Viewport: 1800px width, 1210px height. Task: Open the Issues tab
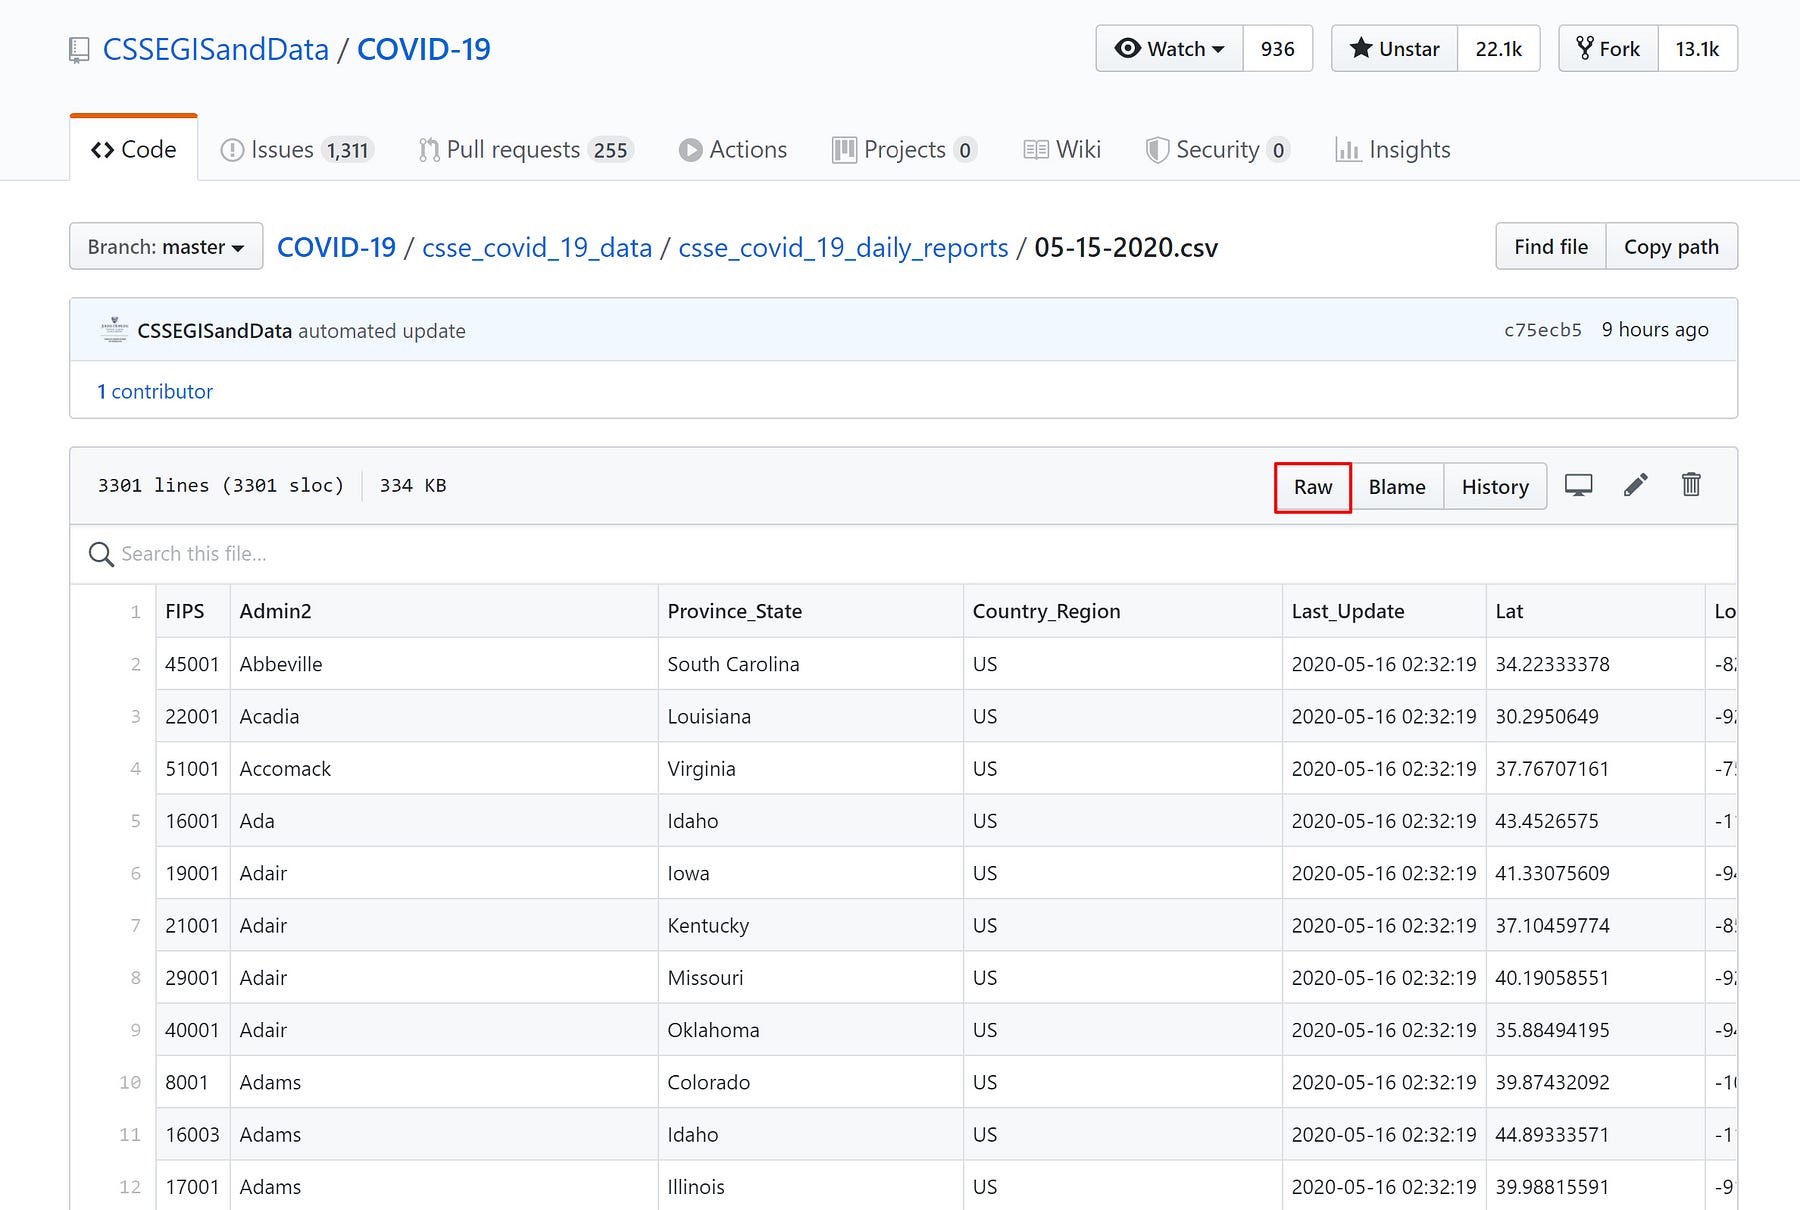[x=296, y=150]
